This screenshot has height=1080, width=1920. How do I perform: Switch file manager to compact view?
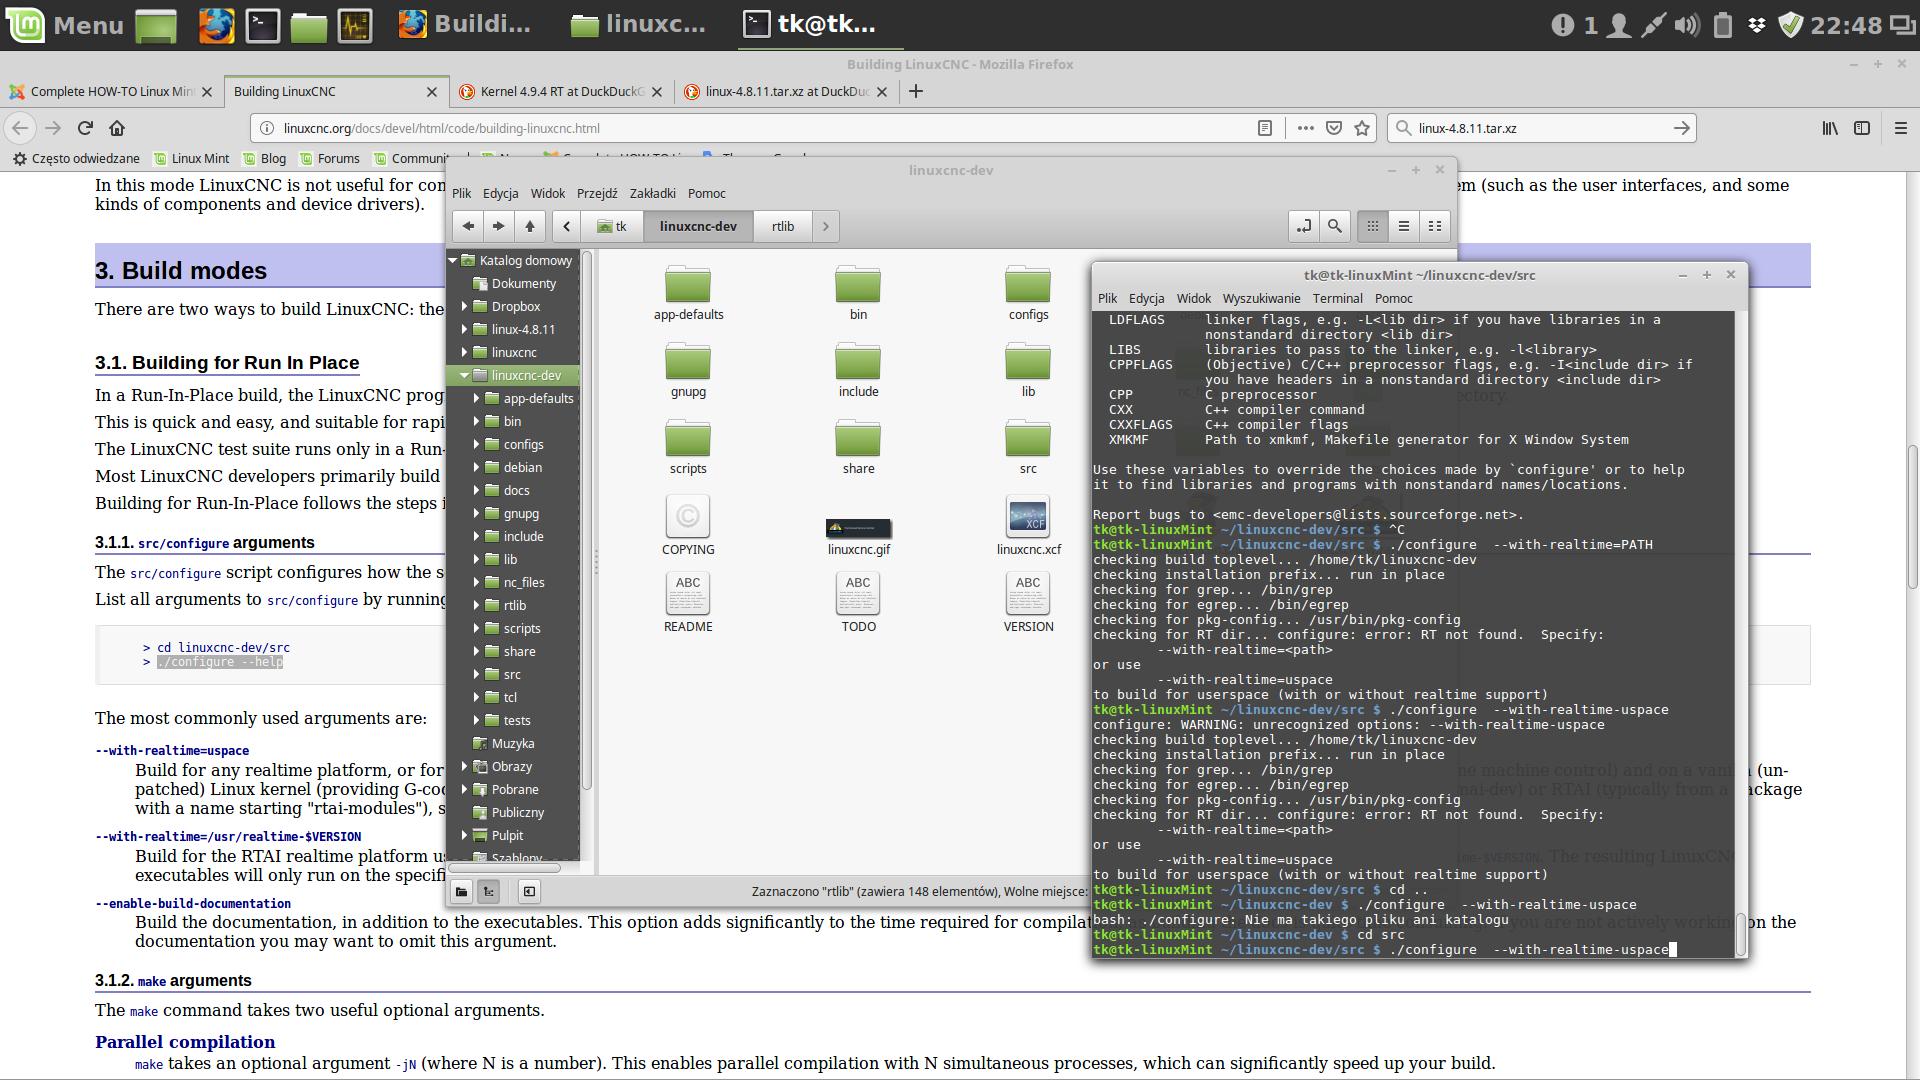[1435, 226]
